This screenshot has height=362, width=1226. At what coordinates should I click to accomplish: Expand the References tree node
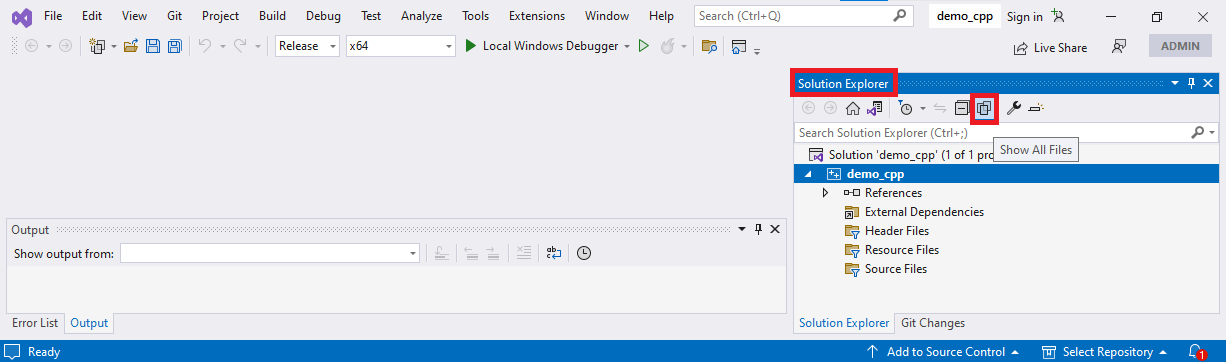pyautogui.click(x=825, y=193)
